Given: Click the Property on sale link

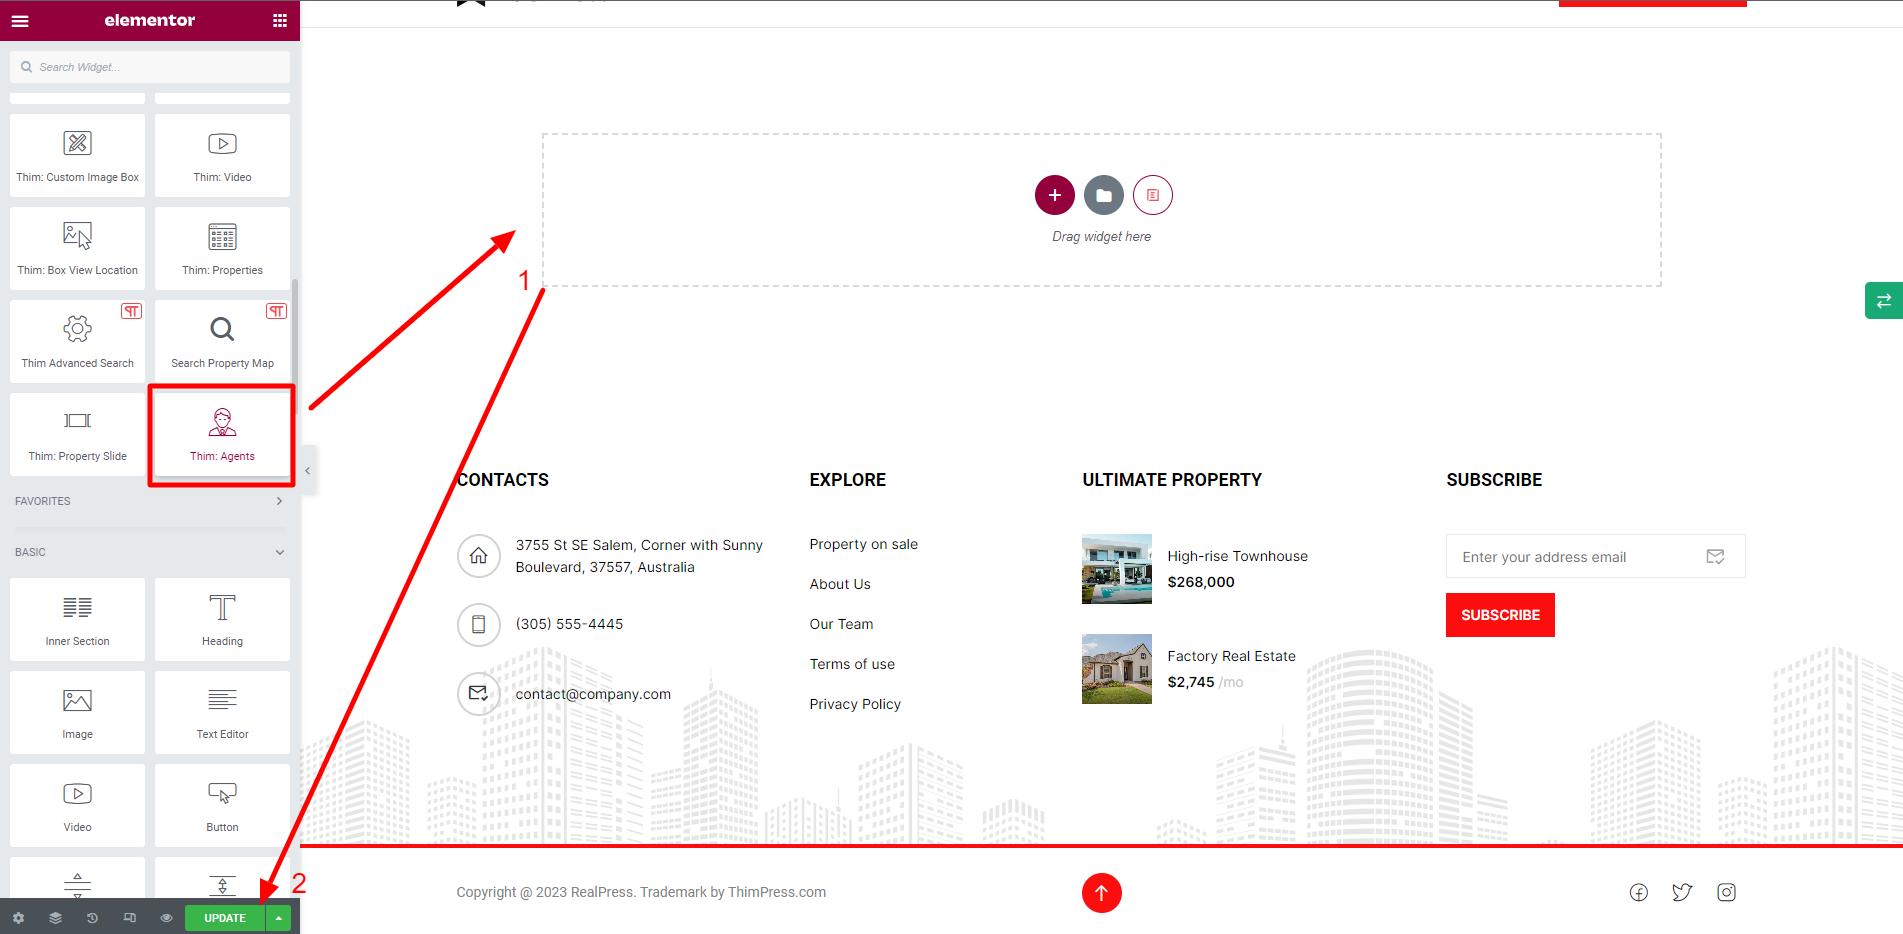Looking at the screenshot, I should click(x=863, y=544).
